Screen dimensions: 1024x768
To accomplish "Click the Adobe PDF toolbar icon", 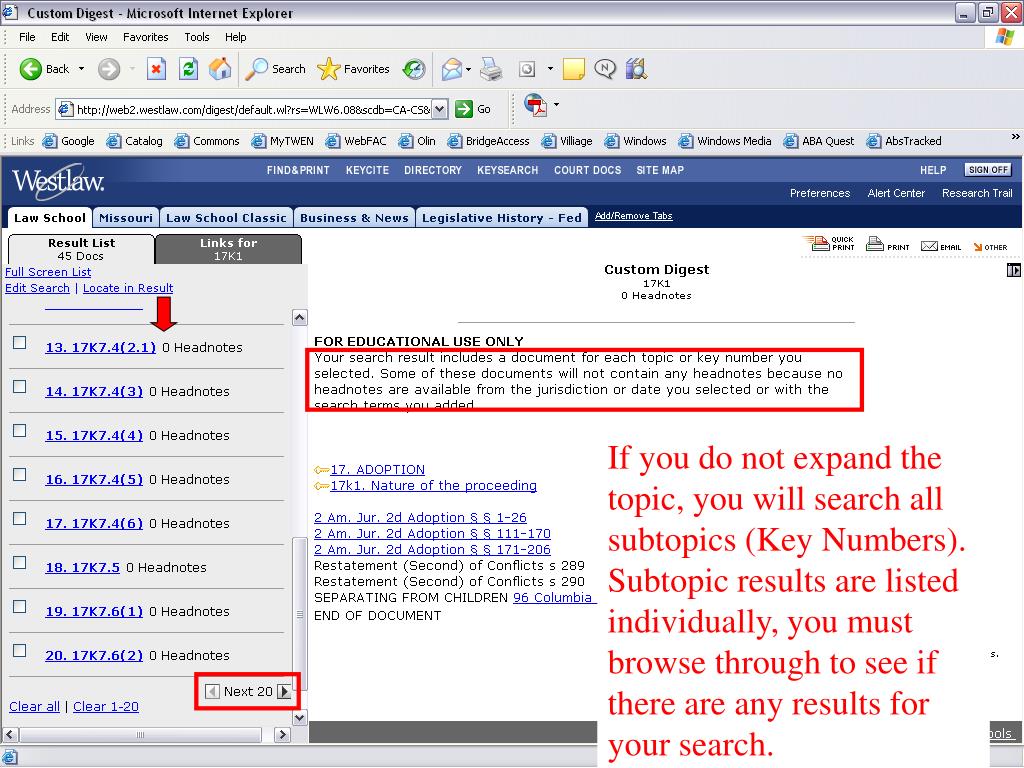I will coord(536,104).
